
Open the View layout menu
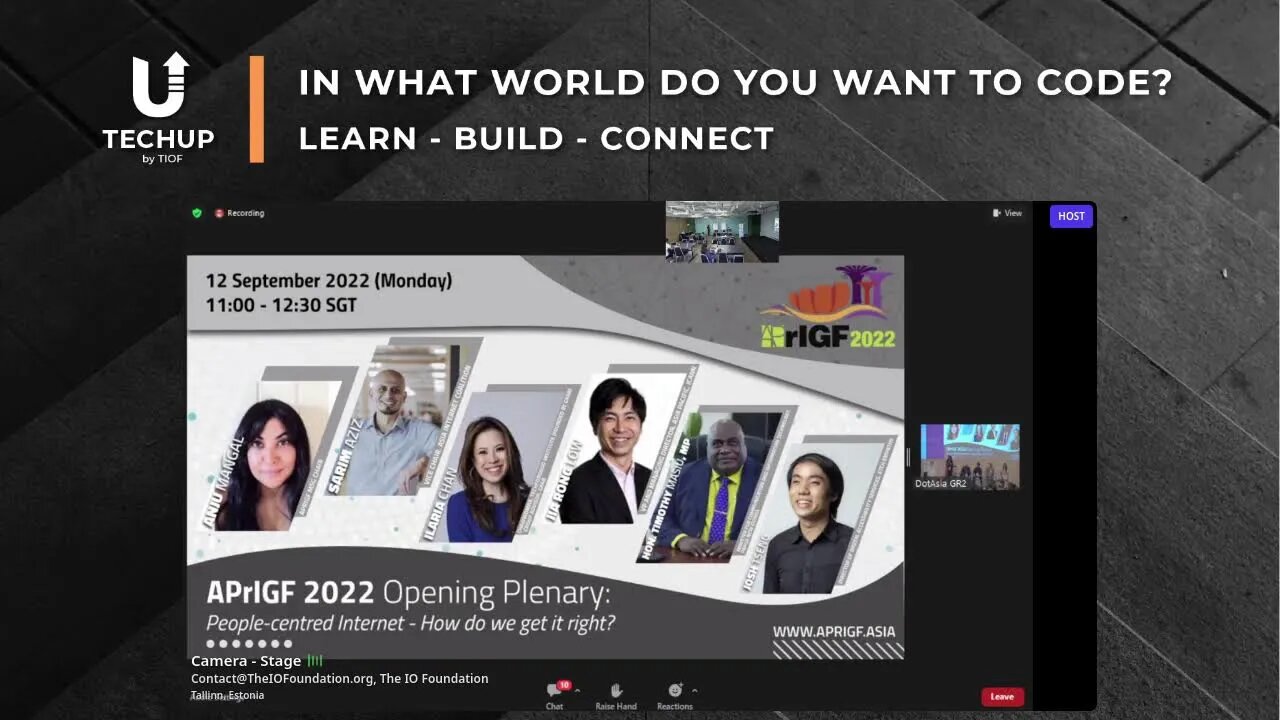(x=1007, y=213)
